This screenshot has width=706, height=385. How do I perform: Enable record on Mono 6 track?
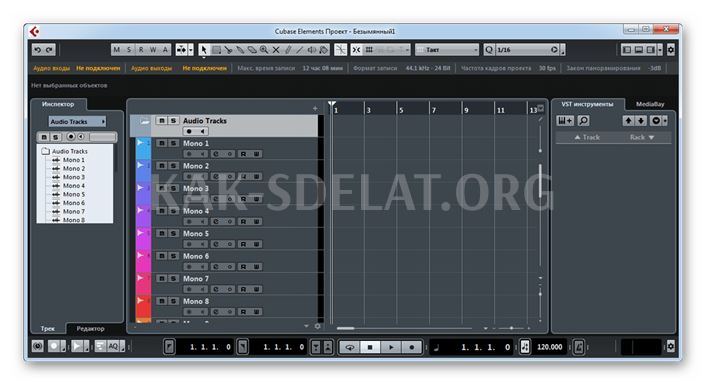190,267
